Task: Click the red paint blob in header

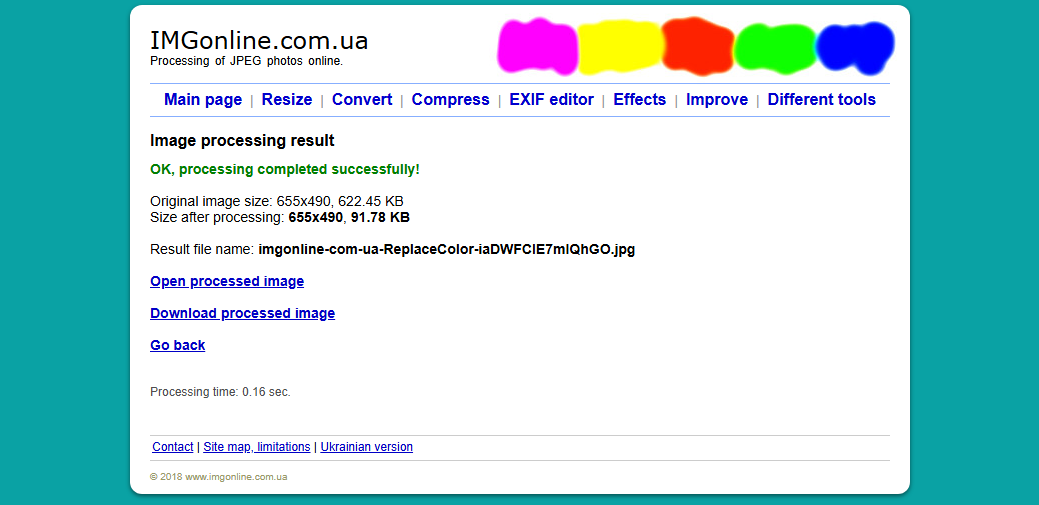Action: coord(698,45)
